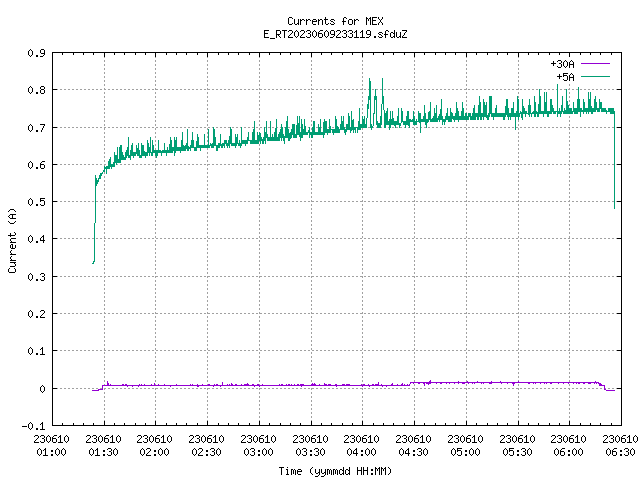The height and width of the screenshot is (480, 640).
Task: Click the x-axis tick label '230610 04:30'
Action: [x=414, y=446]
